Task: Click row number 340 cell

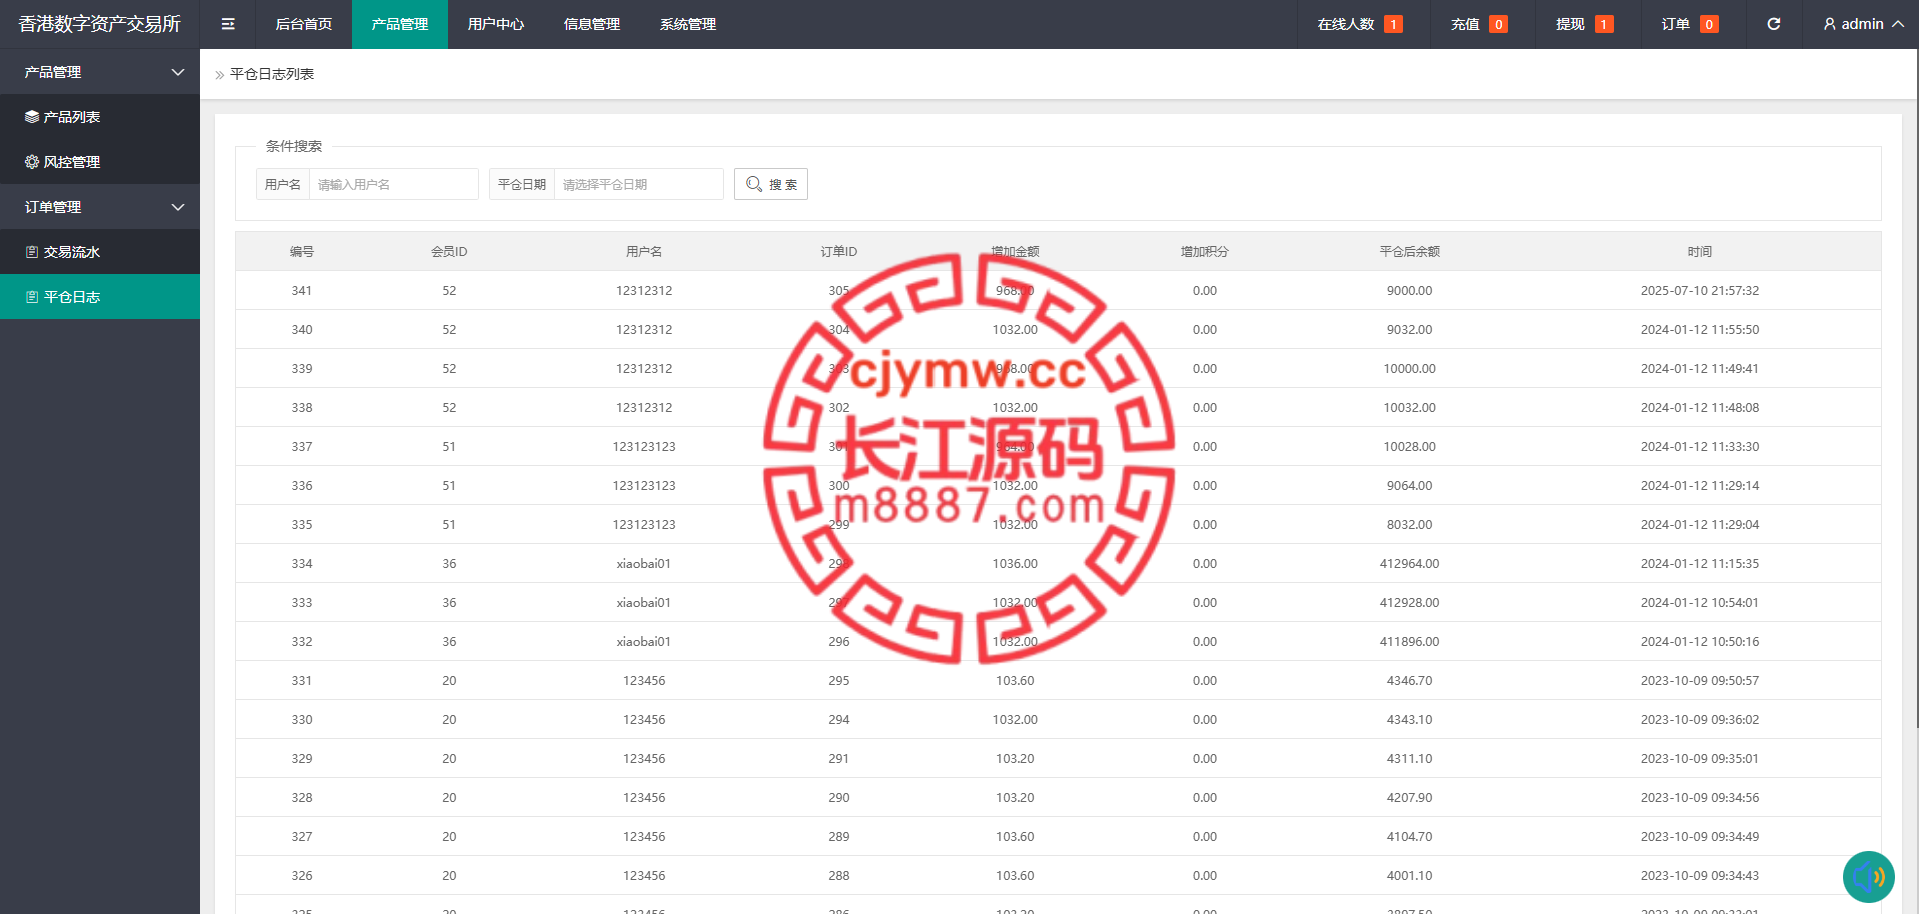Action: [x=302, y=330]
